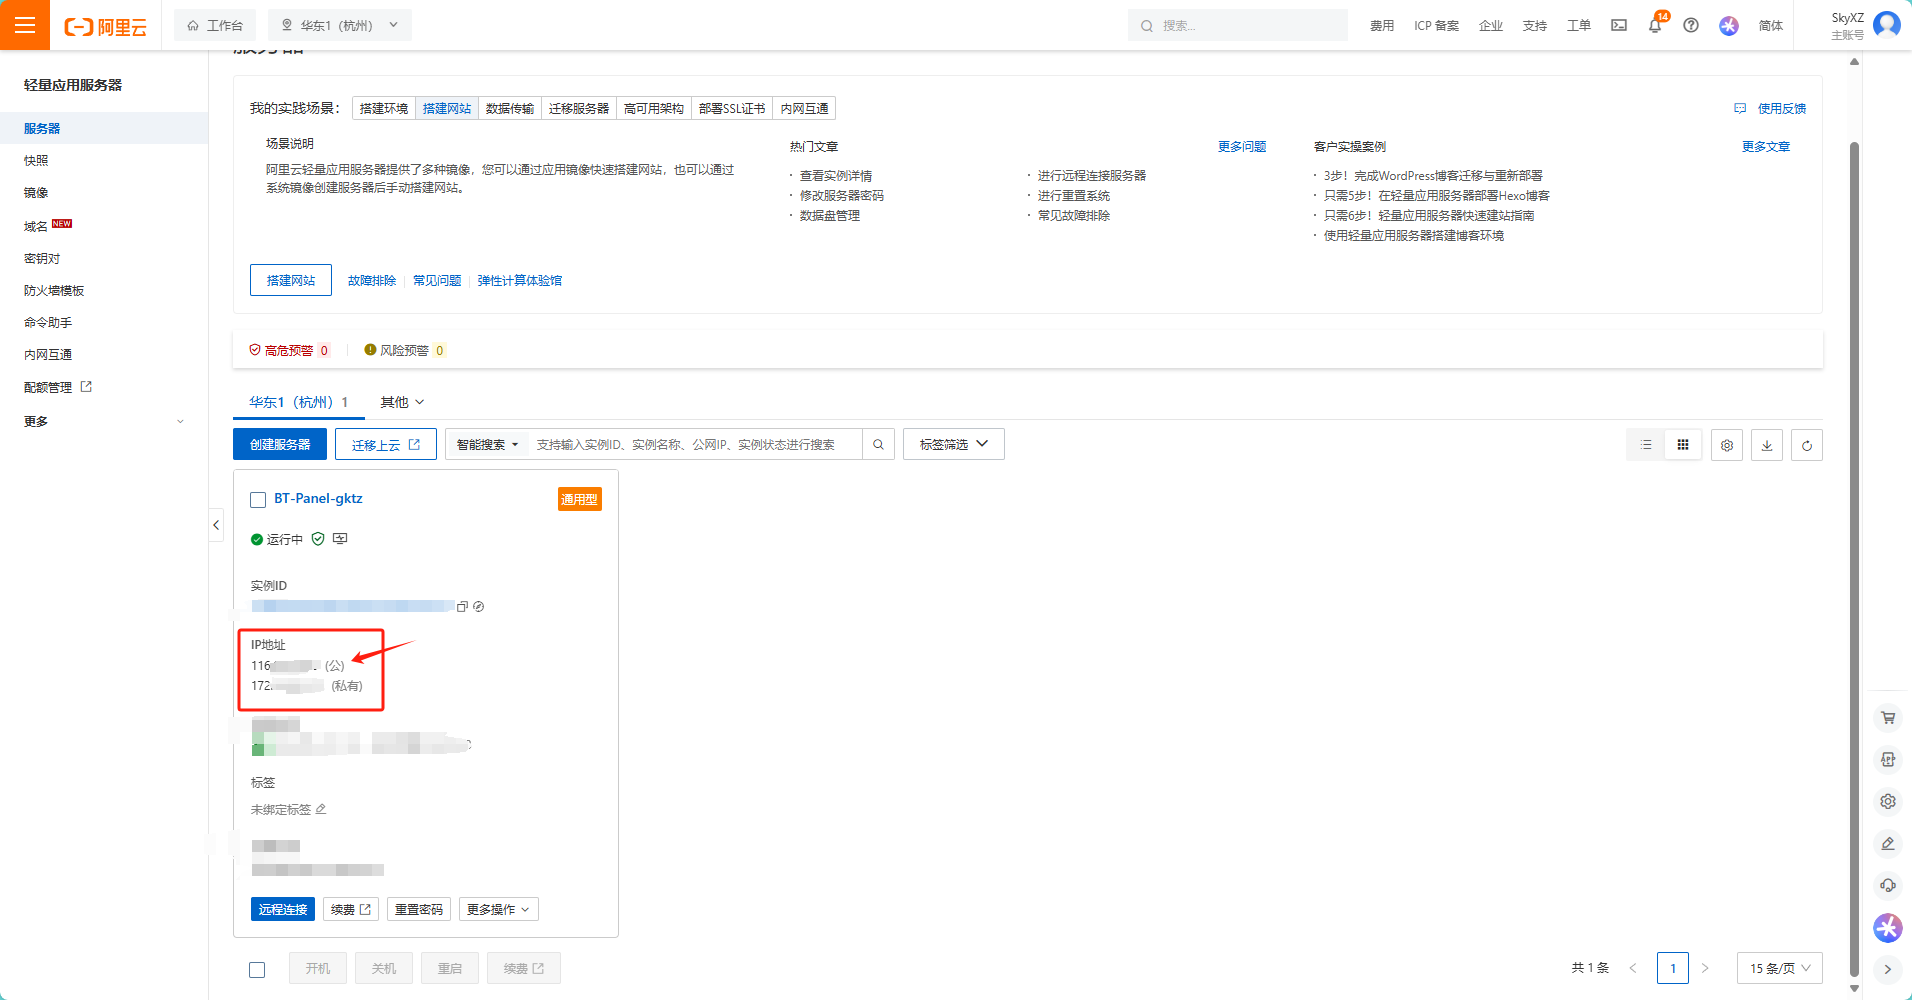Expand the 更多 sidebar section
The image size is (1912, 1000).
coord(104,421)
